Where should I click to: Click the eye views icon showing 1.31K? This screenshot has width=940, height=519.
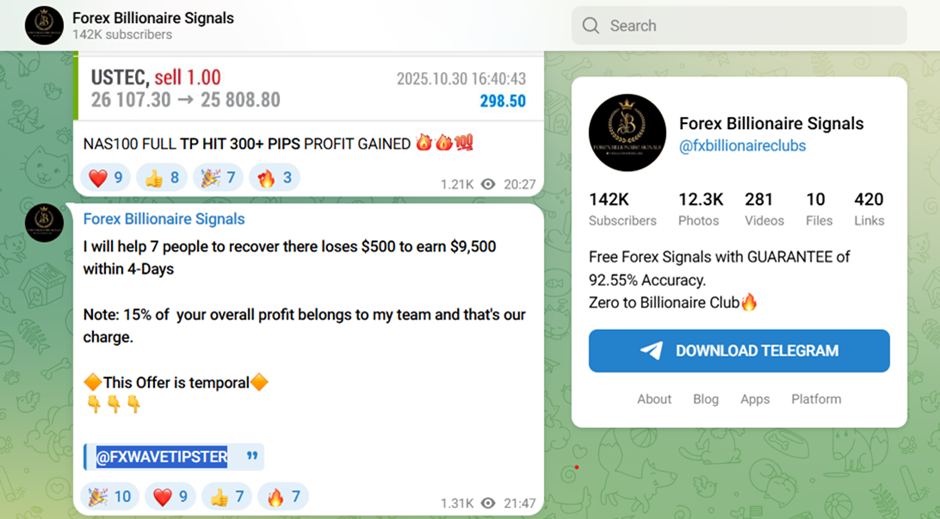[488, 503]
